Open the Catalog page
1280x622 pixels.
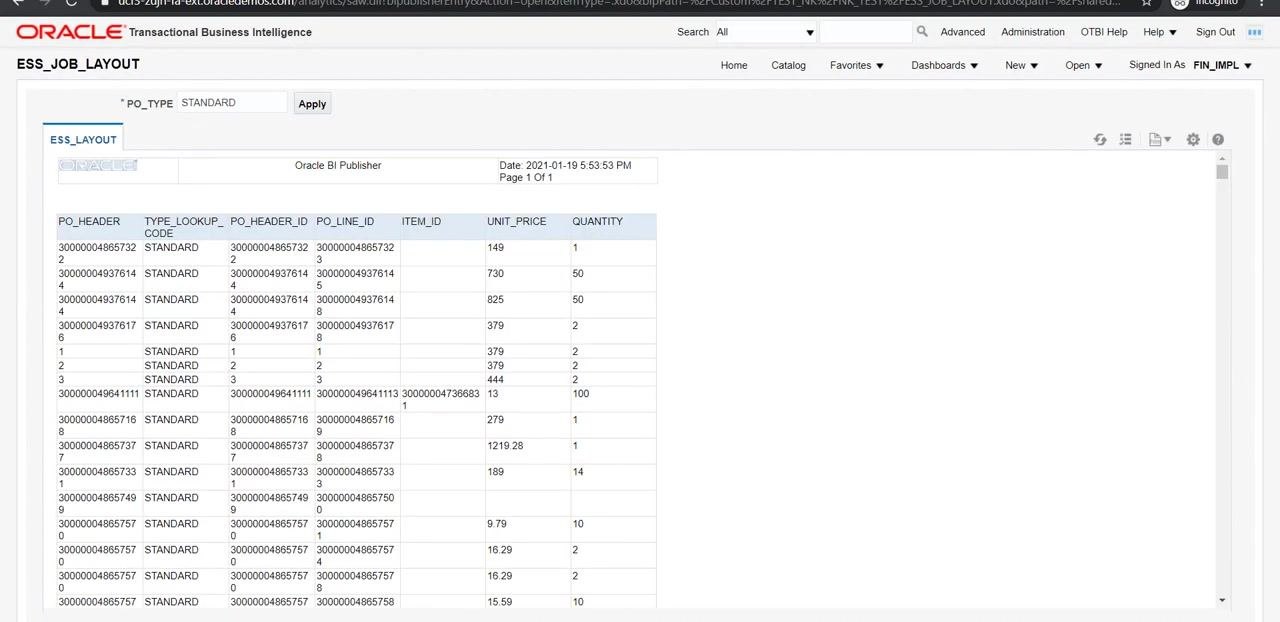(x=788, y=66)
